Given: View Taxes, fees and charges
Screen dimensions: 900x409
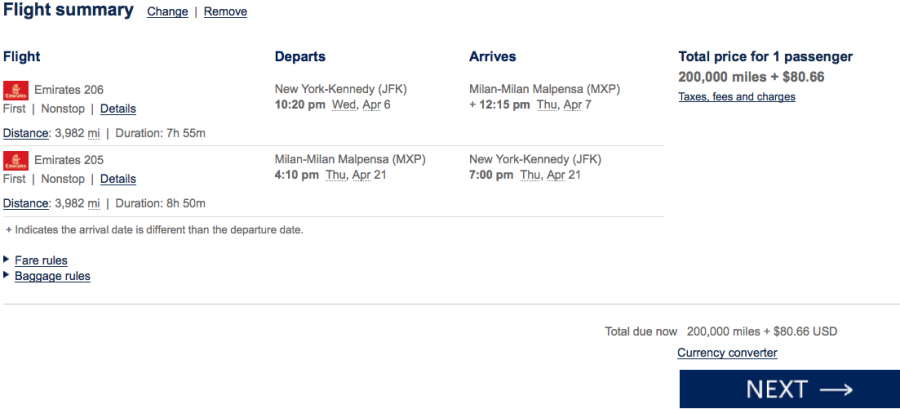Looking at the screenshot, I should pyautogui.click(x=737, y=97).
